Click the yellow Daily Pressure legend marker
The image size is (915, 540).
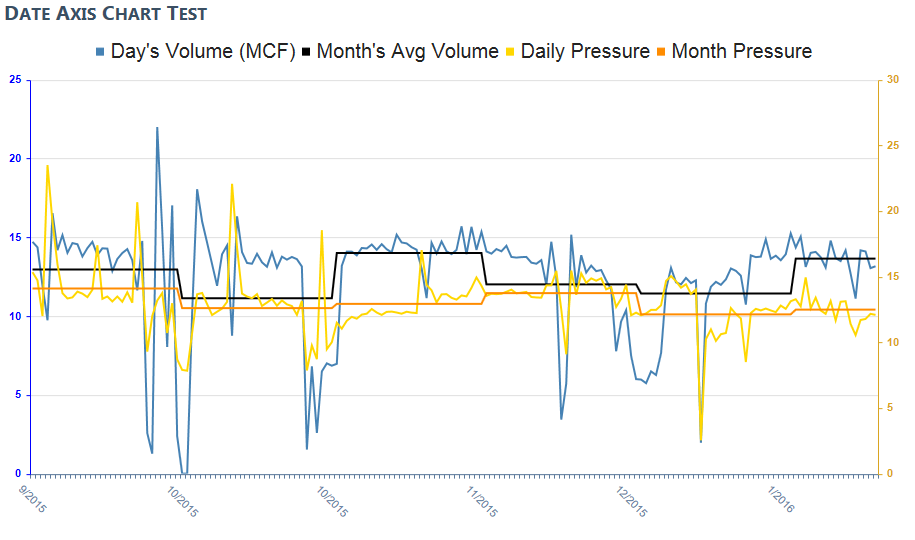[x=511, y=51]
